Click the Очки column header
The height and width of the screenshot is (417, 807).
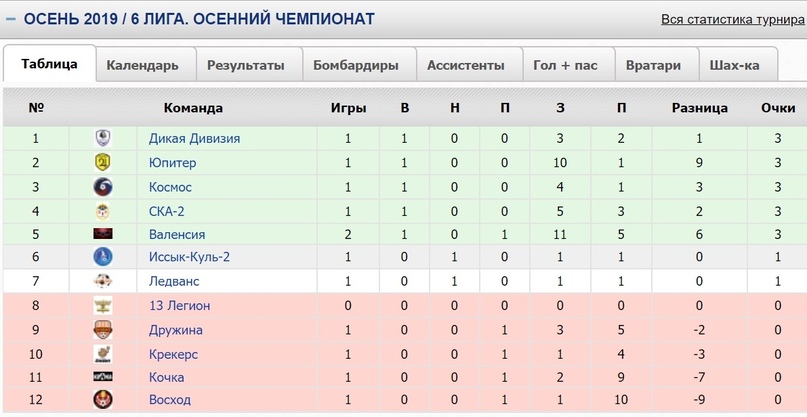point(778,108)
